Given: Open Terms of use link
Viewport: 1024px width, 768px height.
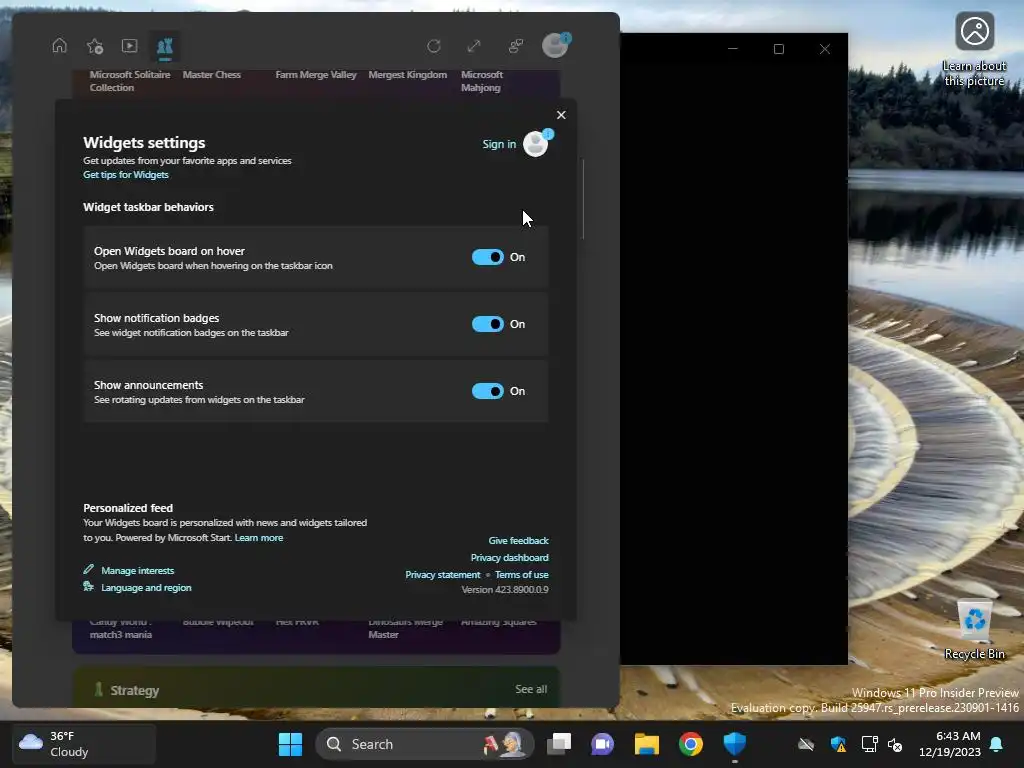Looking at the screenshot, I should pos(522,575).
